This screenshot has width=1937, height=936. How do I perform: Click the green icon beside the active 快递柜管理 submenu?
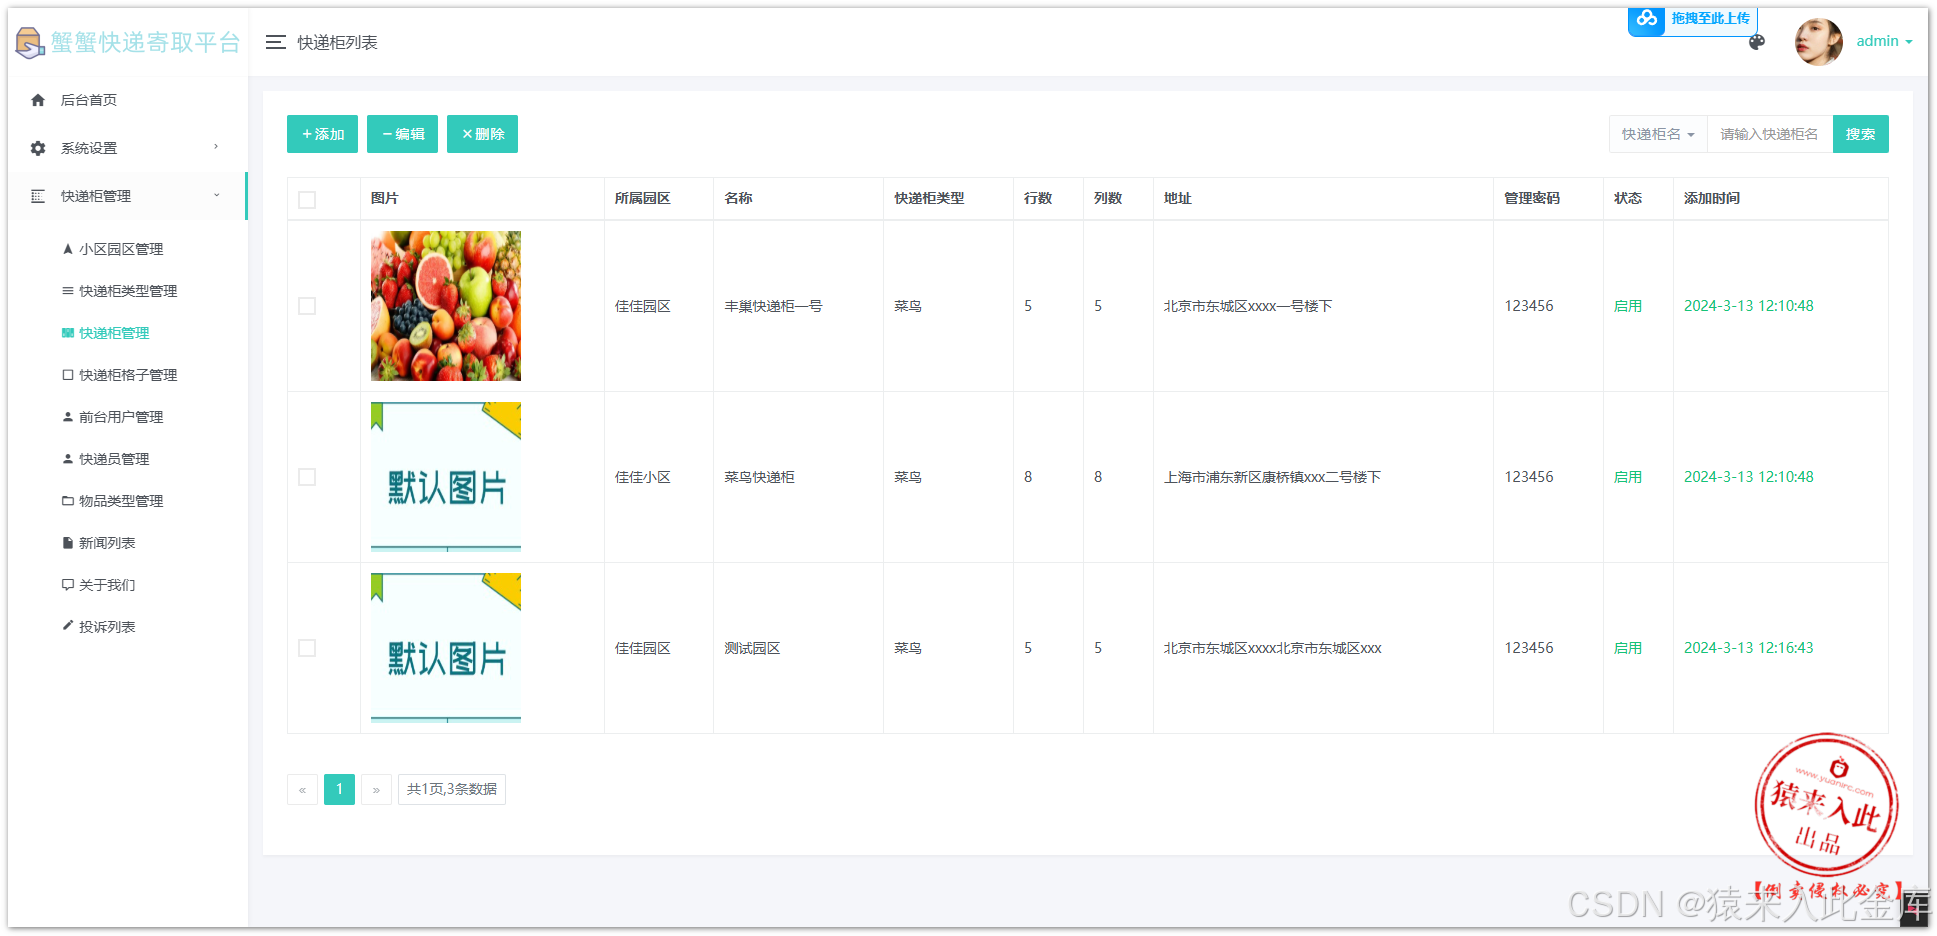(68, 333)
